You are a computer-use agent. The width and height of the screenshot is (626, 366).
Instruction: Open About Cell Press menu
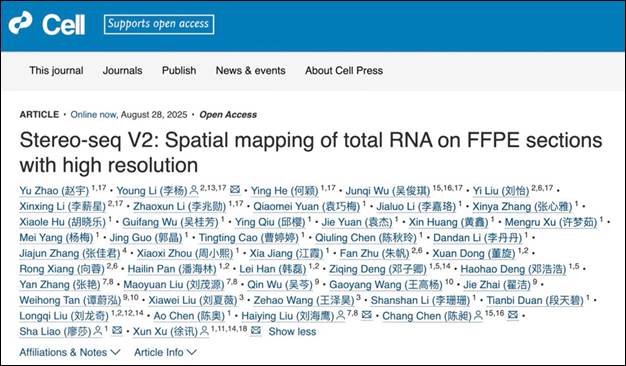click(x=344, y=71)
